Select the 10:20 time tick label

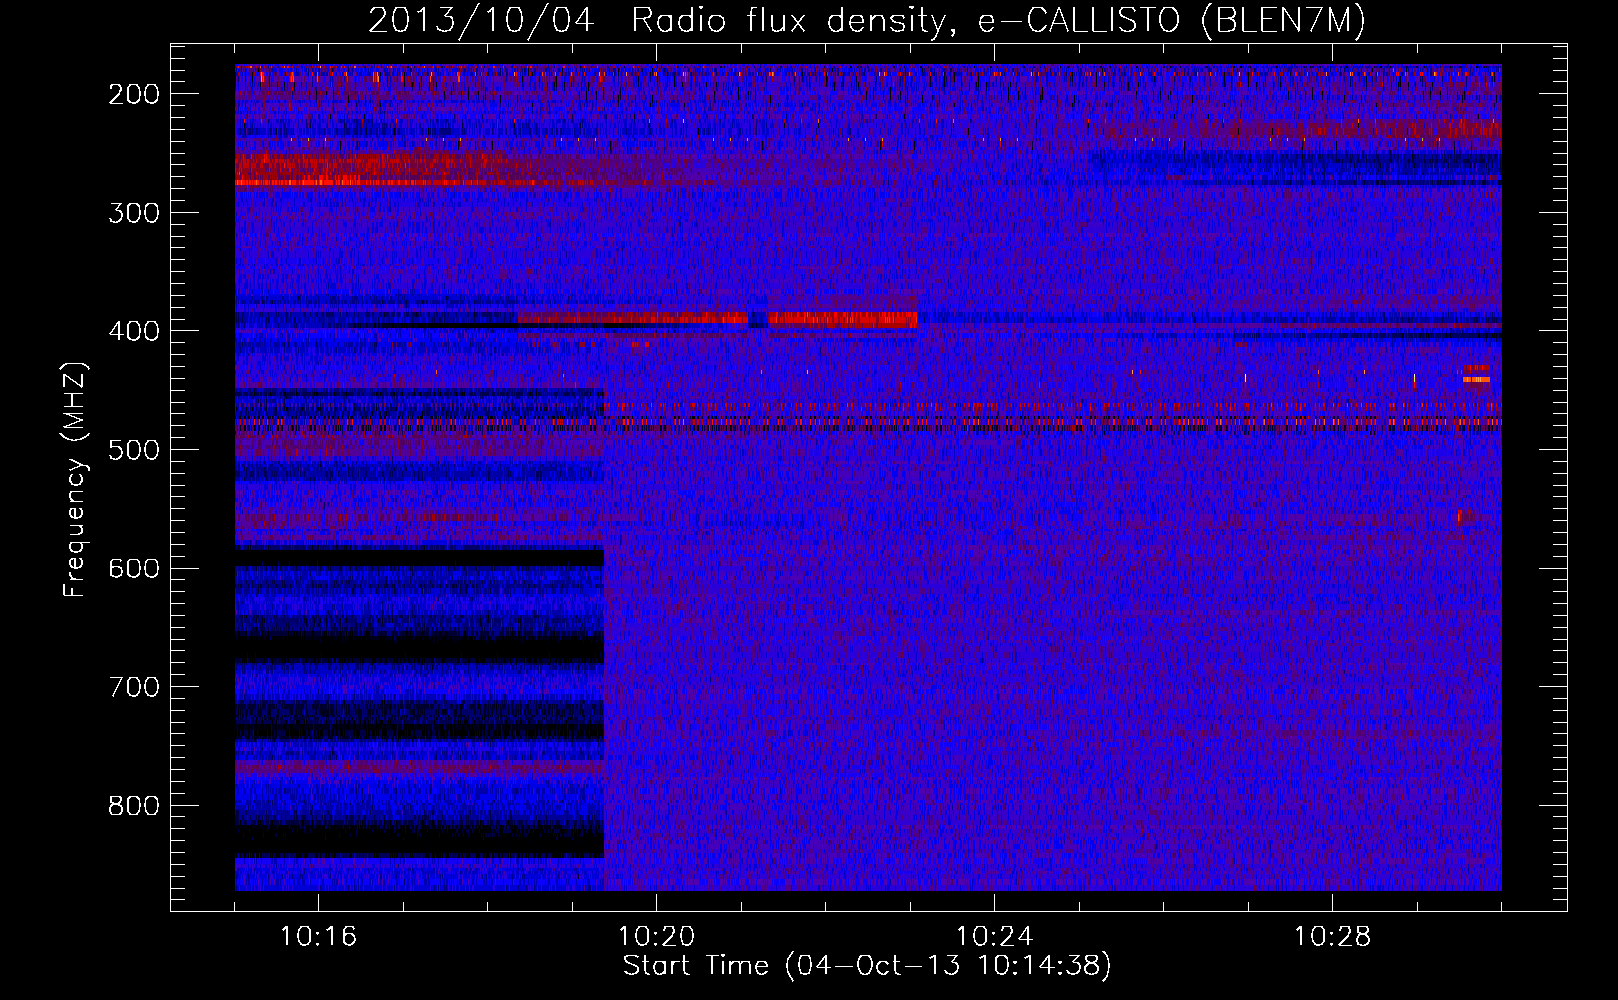coord(656,937)
